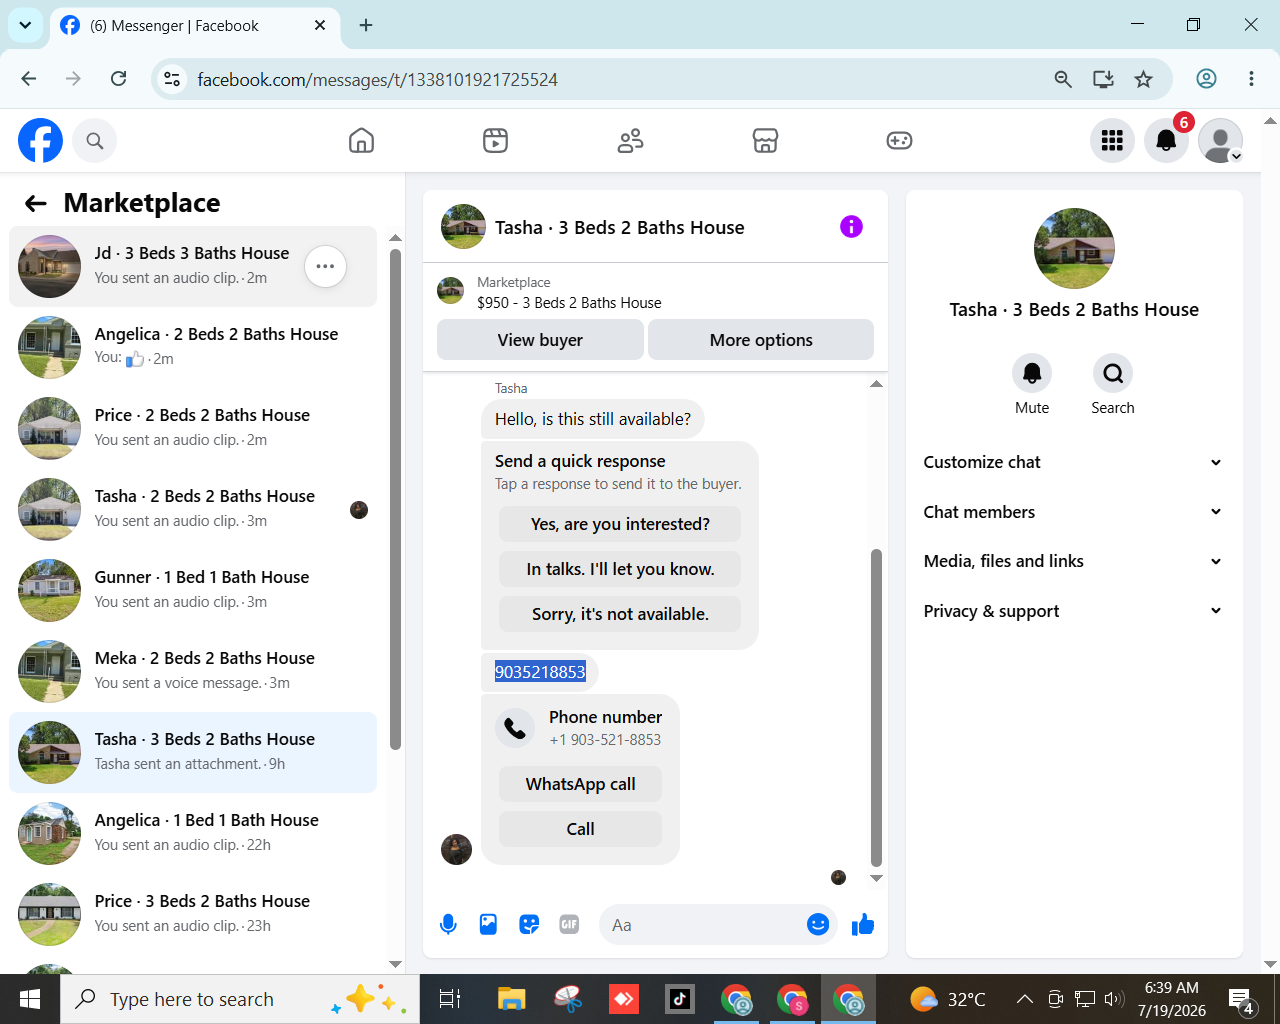This screenshot has width=1280, height=1024.
Task: Open Angelica 2 Beds 2 Baths House chat
Action: (x=193, y=348)
